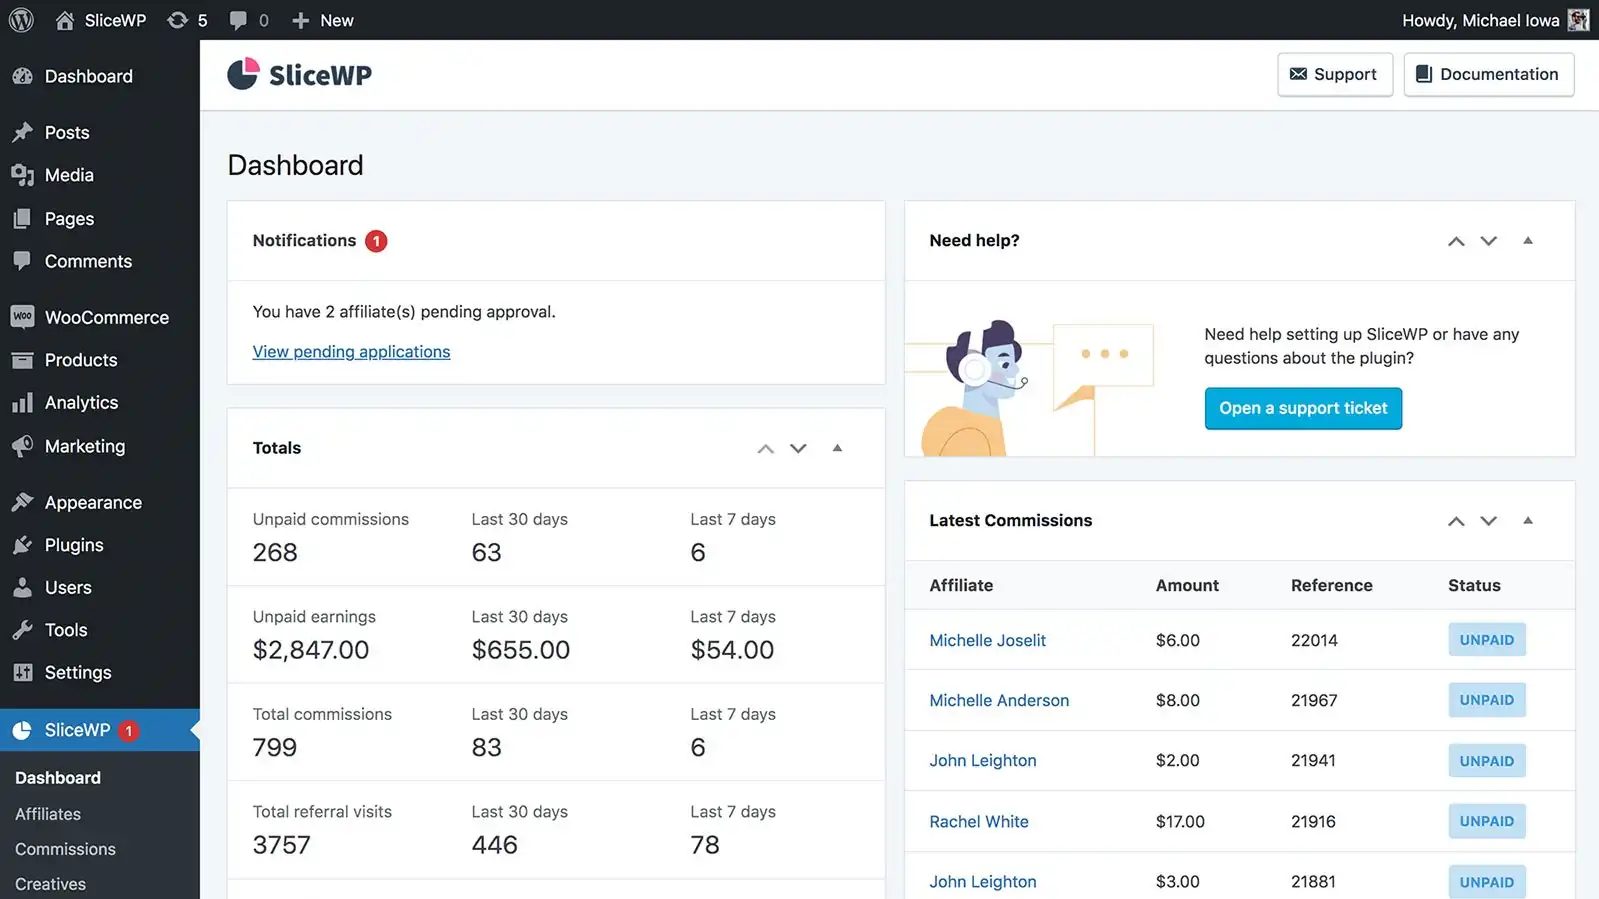Click the Marketing megaphone icon

(22, 446)
